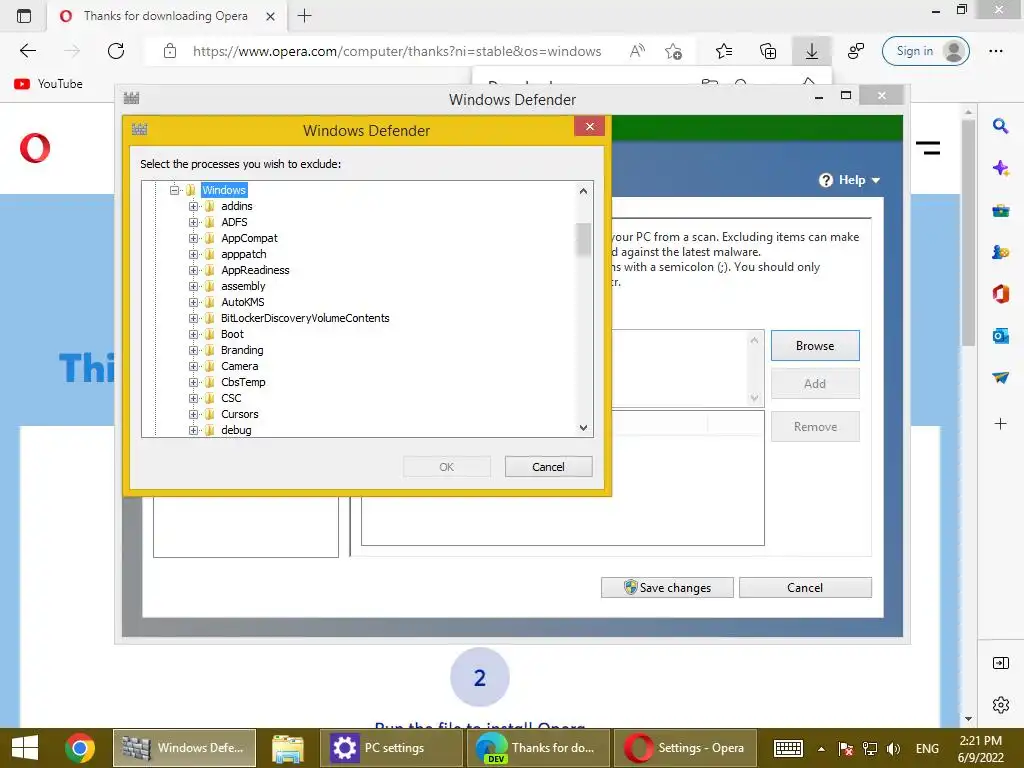Open Edge Downloads arrow icon
The height and width of the screenshot is (768, 1024).
pyautogui.click(x=811, y=51)
